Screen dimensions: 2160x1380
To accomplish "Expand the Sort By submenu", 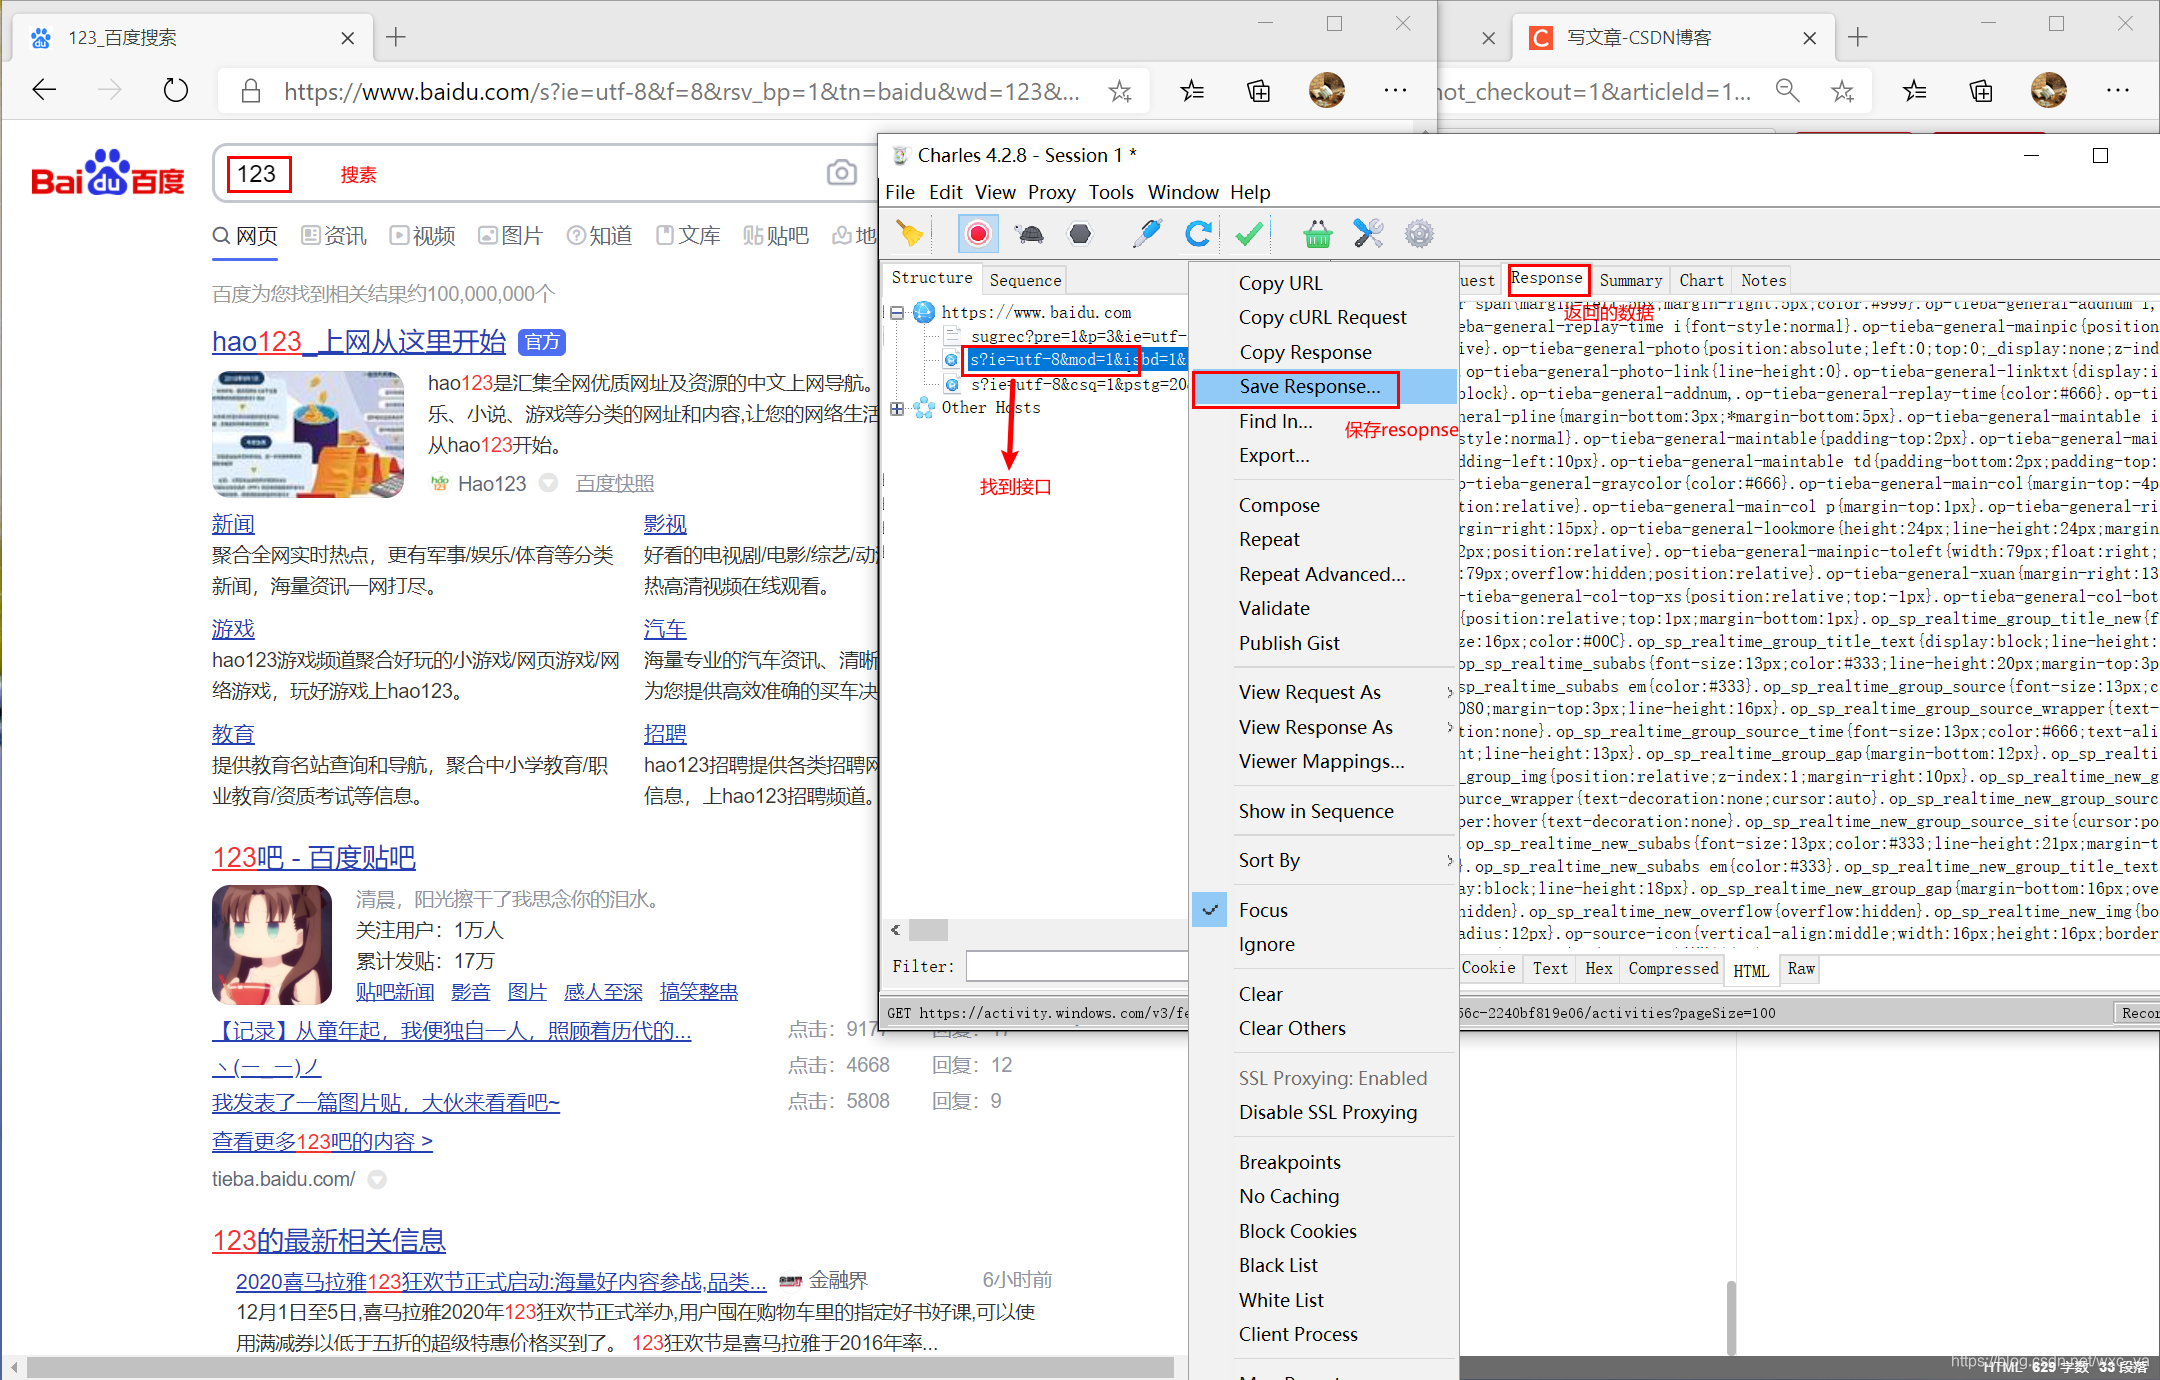I will [1325, 860].
